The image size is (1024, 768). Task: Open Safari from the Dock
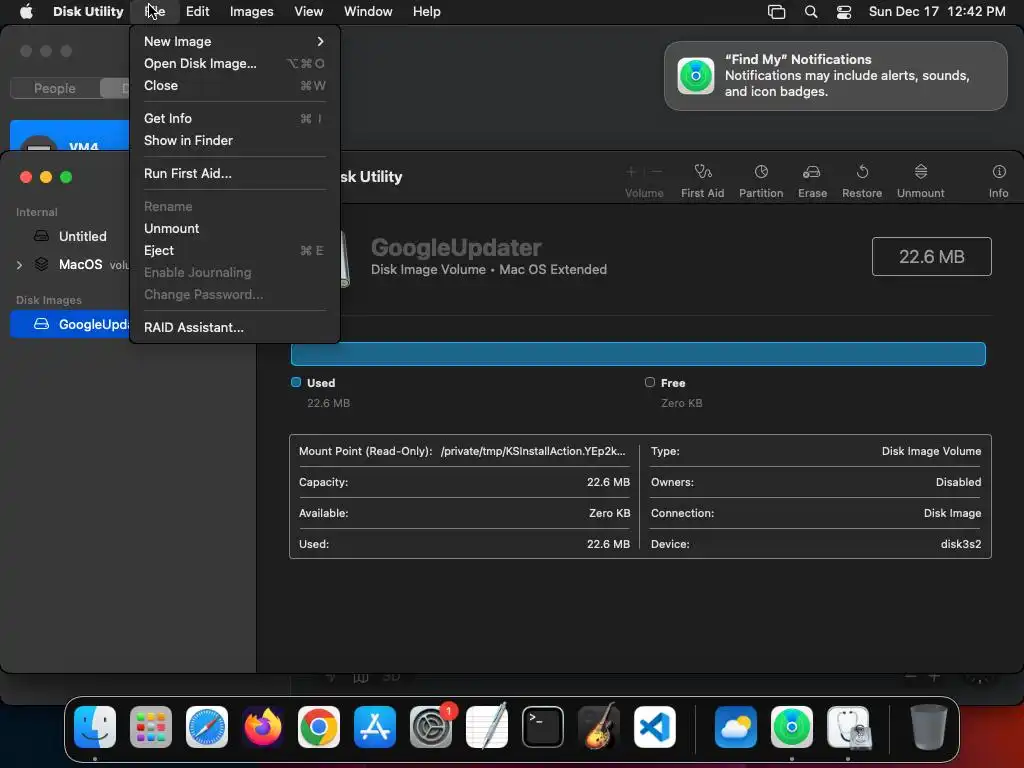point(207,727)
